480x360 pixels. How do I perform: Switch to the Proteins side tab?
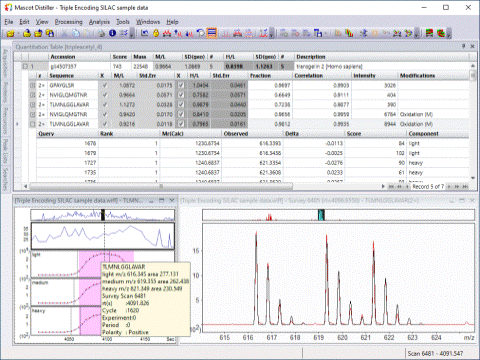click(5, 92)
